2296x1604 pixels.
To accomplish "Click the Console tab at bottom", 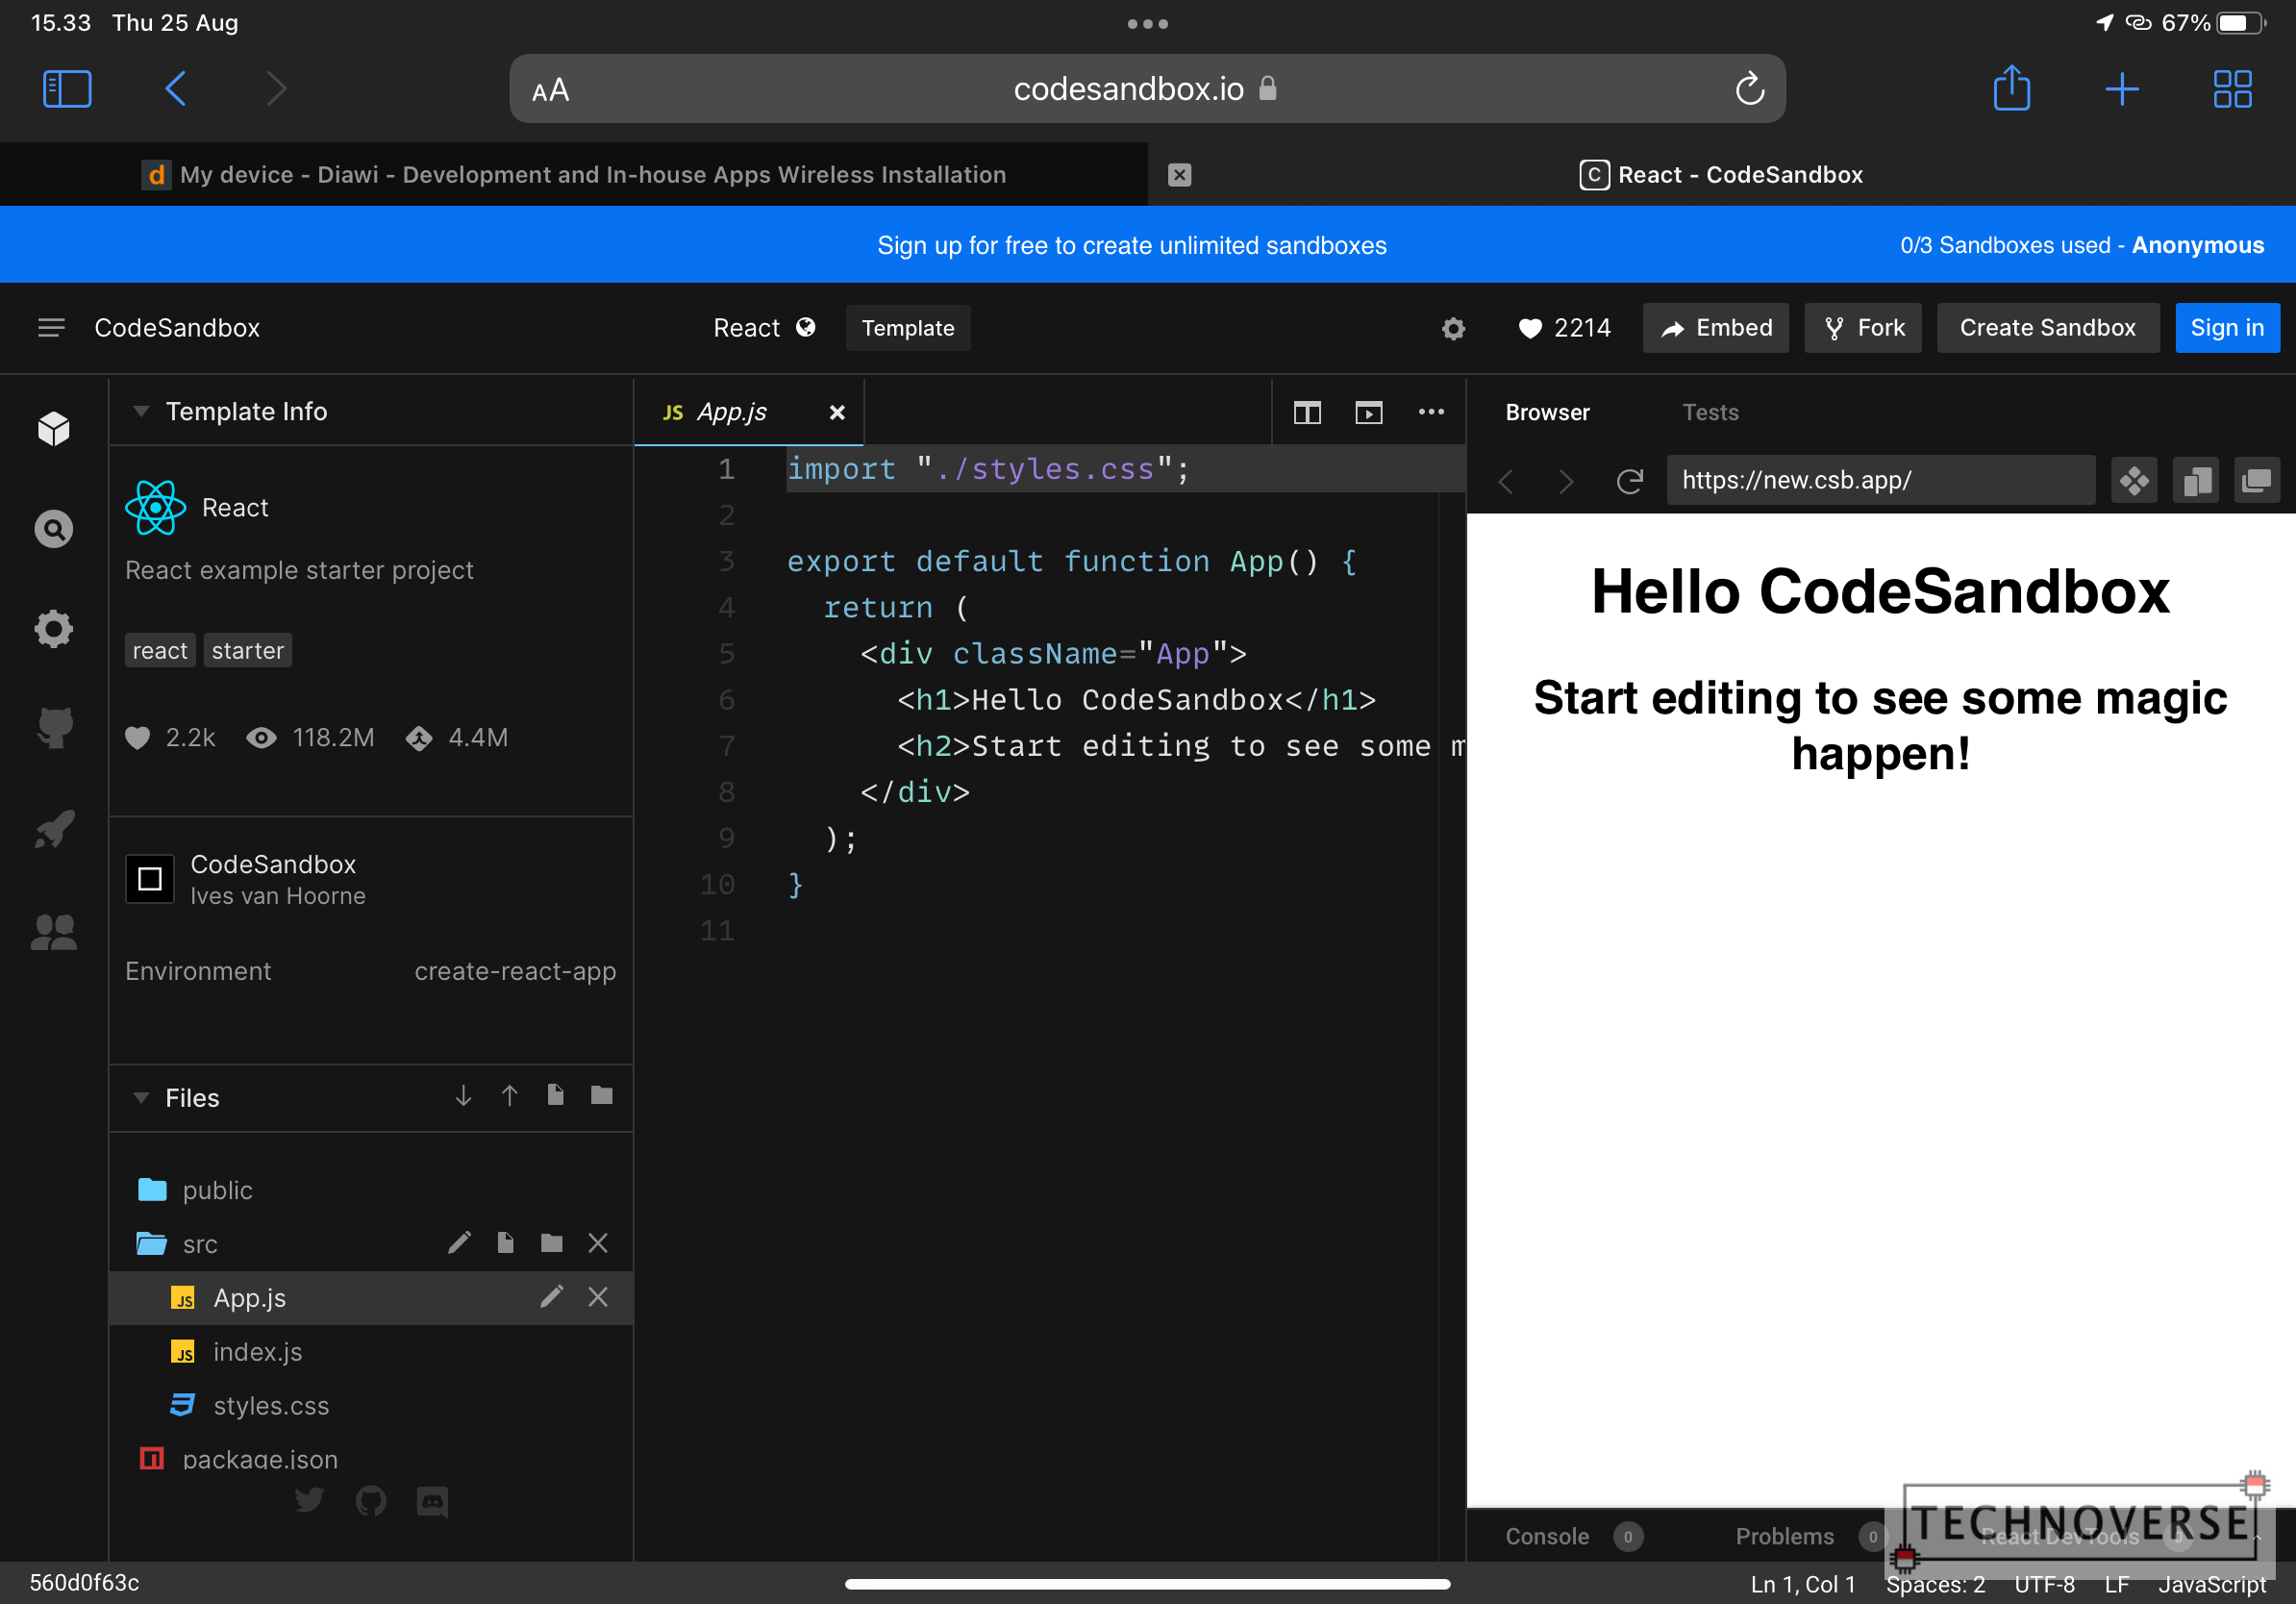I will tap(1548, 1536).
